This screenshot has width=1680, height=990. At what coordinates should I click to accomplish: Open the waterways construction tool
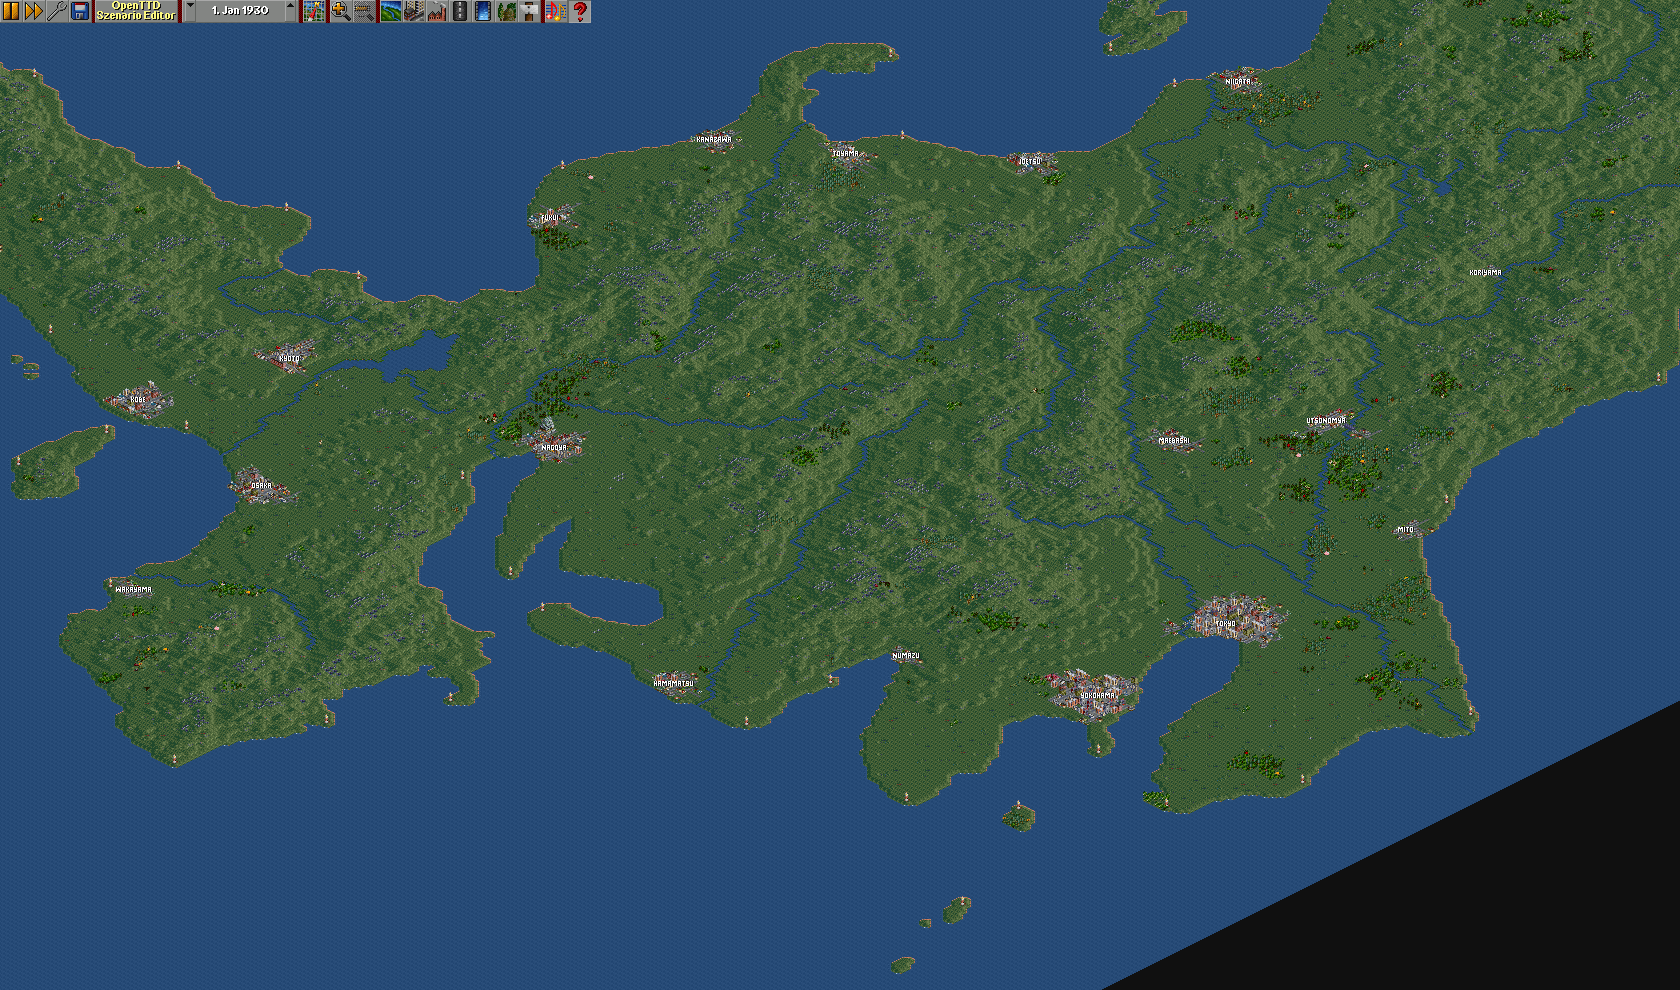pyautogui.click(x=483, y=11)
